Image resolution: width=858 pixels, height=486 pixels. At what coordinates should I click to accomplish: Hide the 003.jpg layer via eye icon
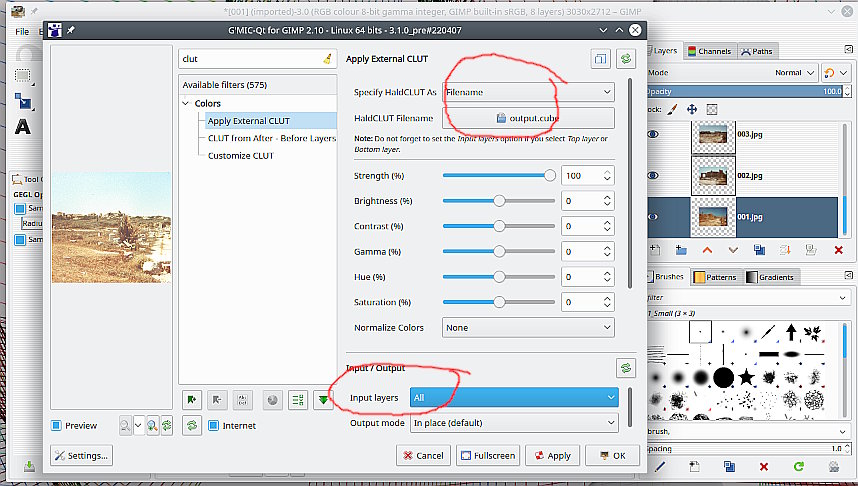click(x=653, y=133)
